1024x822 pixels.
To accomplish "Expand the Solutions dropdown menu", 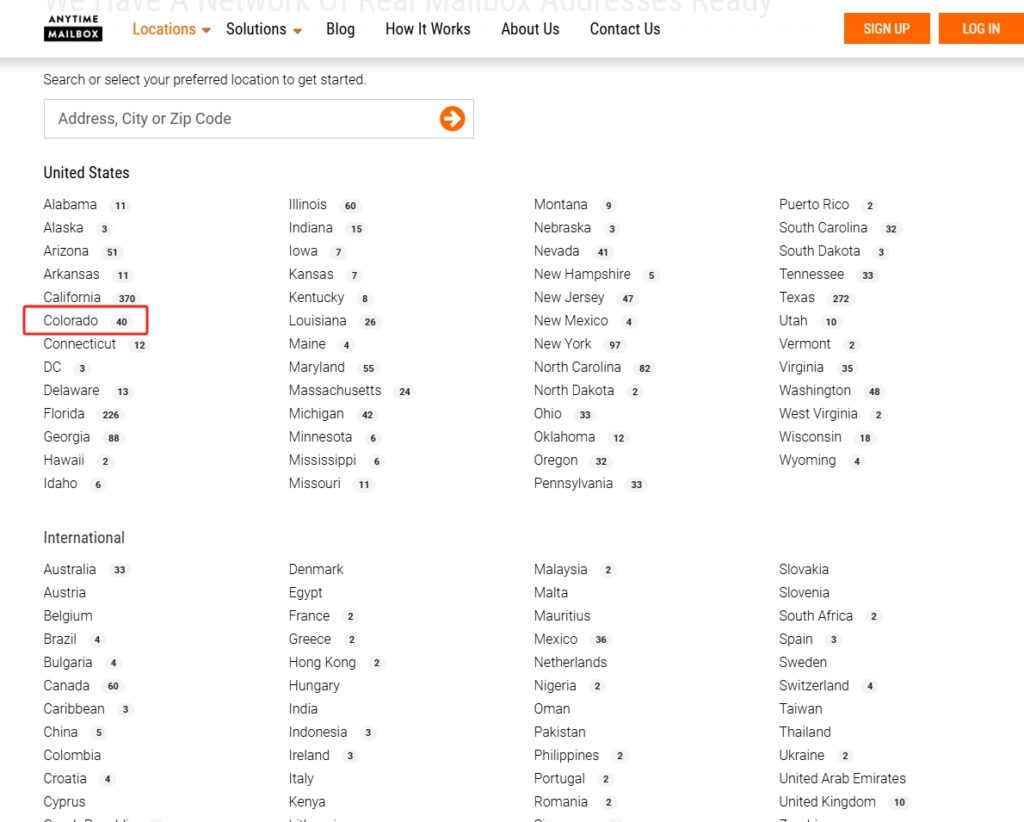I will pos(263,29).
